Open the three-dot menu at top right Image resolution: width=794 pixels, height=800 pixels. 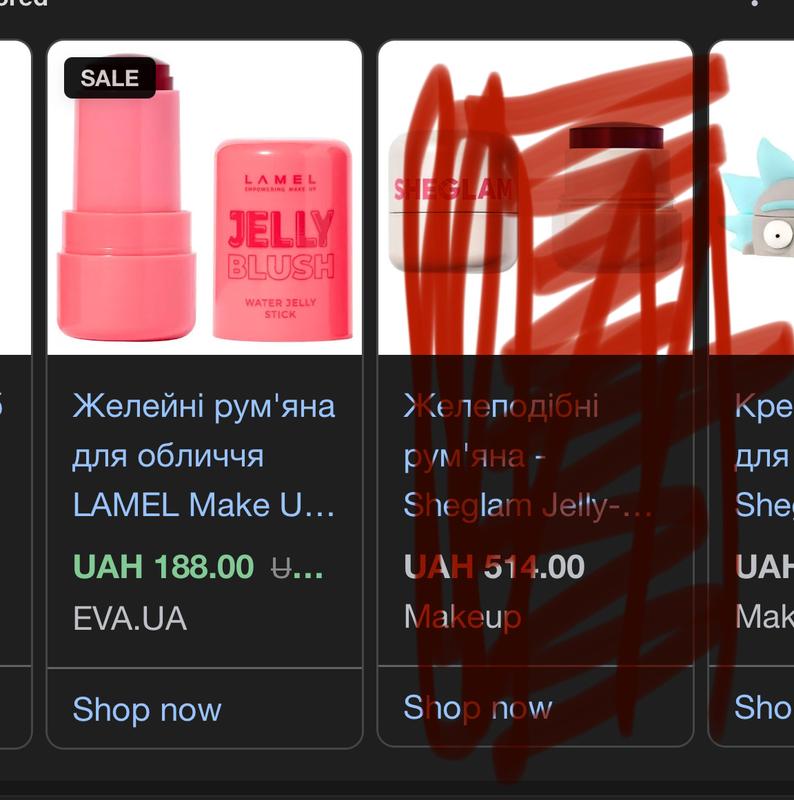(x=755, y=3)
